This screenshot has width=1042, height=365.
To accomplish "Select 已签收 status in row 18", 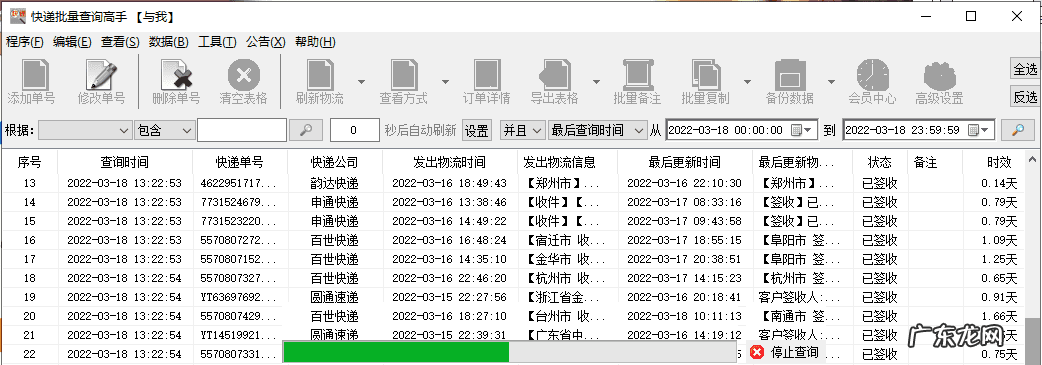I will point(880,278).
